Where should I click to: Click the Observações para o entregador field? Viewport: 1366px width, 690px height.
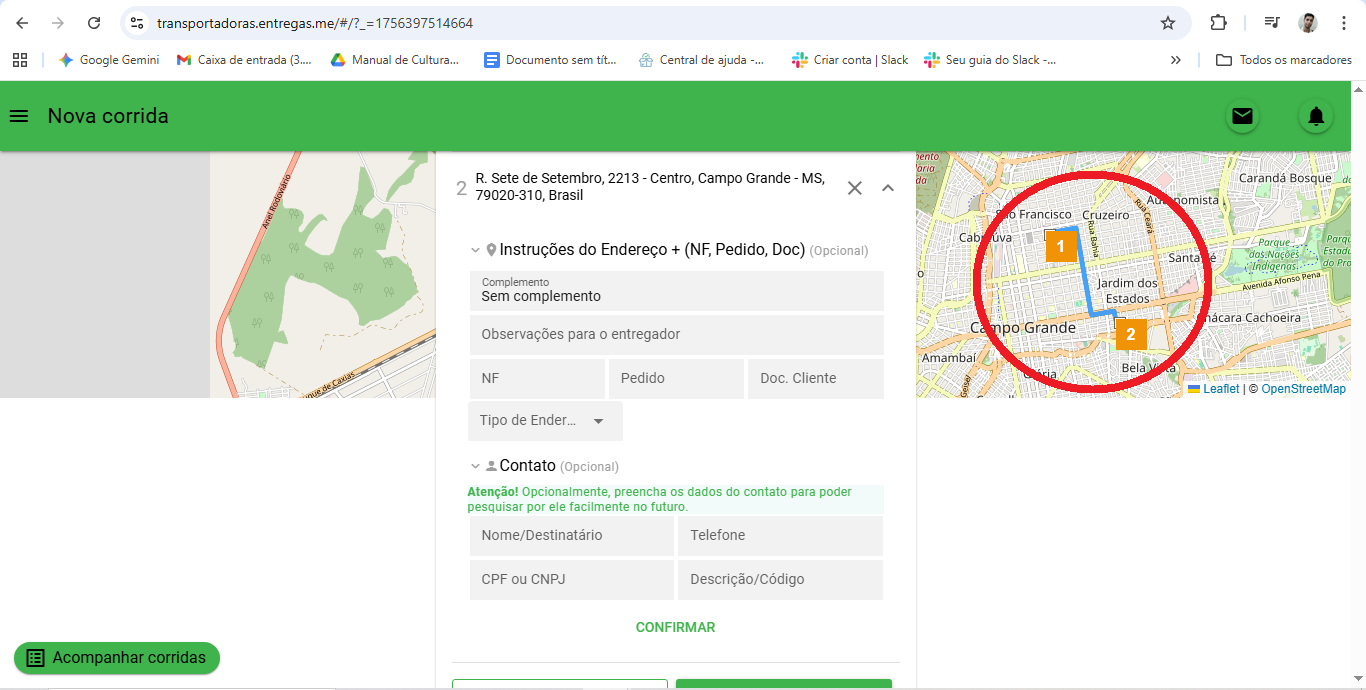coord(677,335)
